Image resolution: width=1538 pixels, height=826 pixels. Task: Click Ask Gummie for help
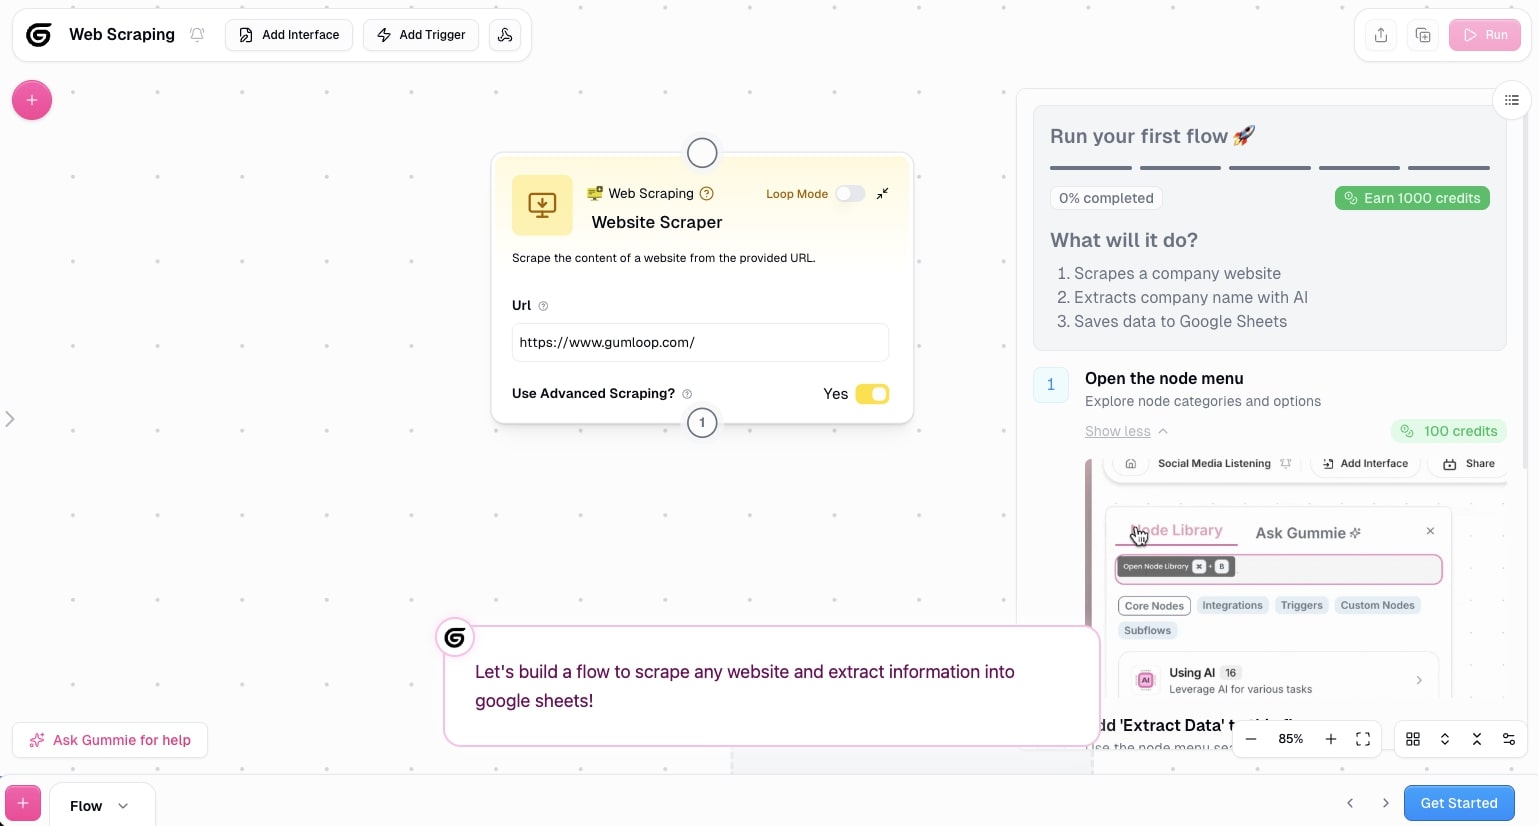(110, 740)
